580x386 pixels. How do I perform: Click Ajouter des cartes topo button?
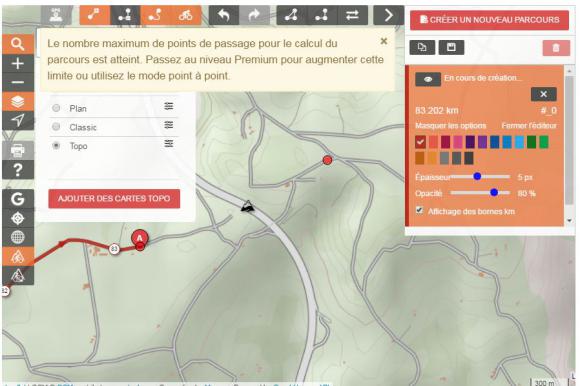114,199
